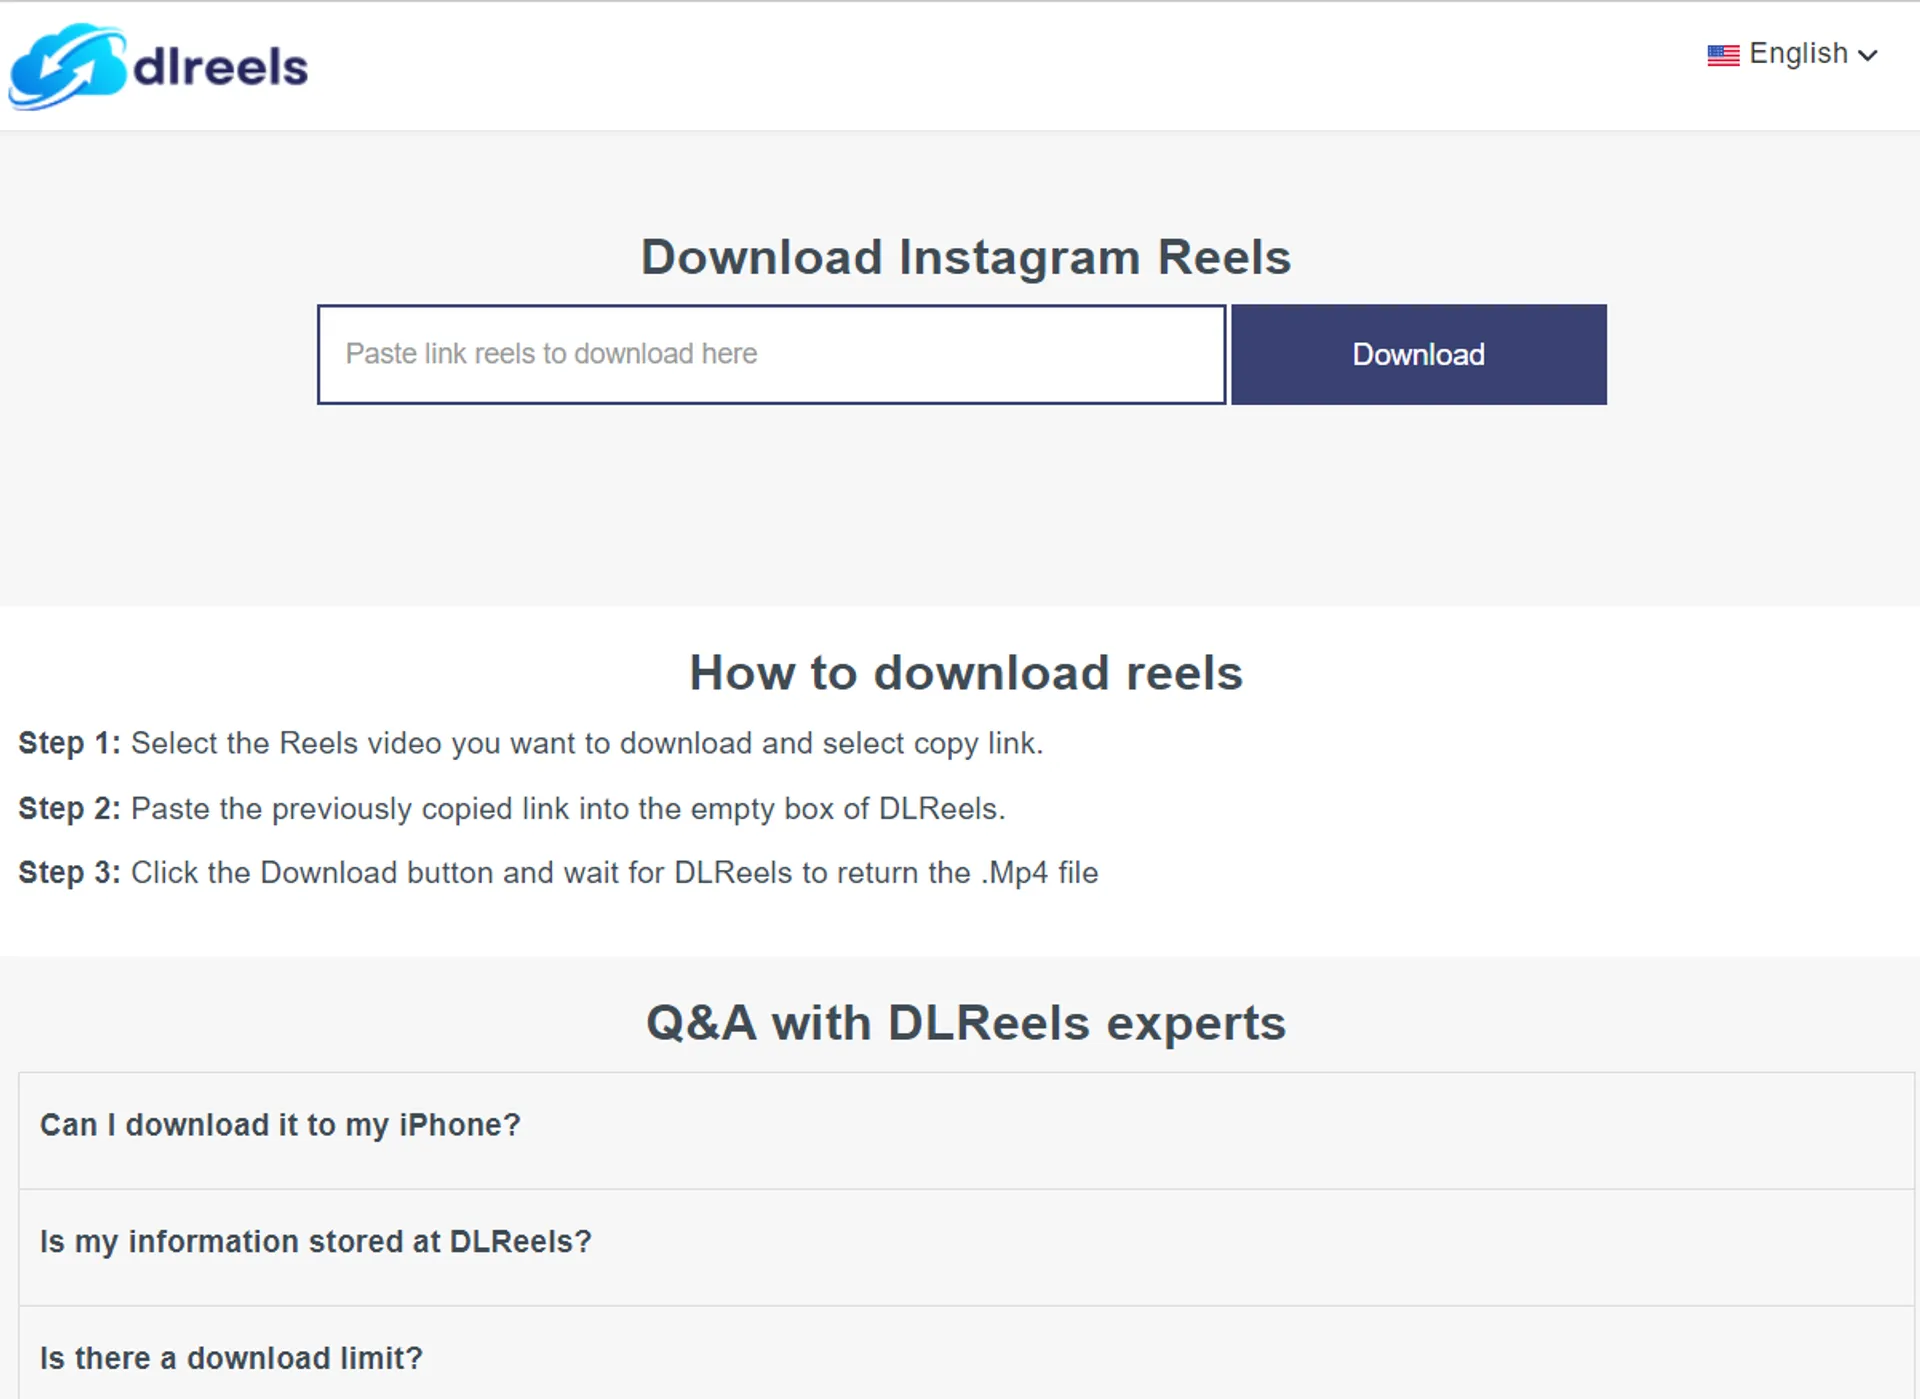Click the bold Step 1 label

point(69,744)
